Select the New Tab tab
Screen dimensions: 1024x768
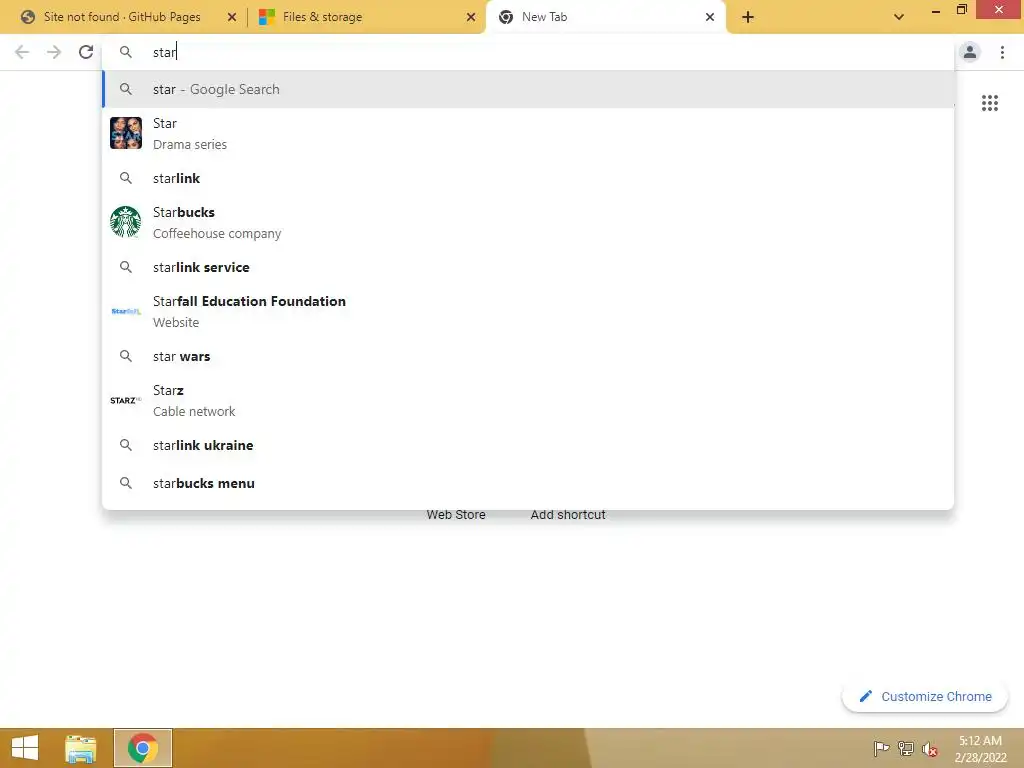click(x=606, y=17)
